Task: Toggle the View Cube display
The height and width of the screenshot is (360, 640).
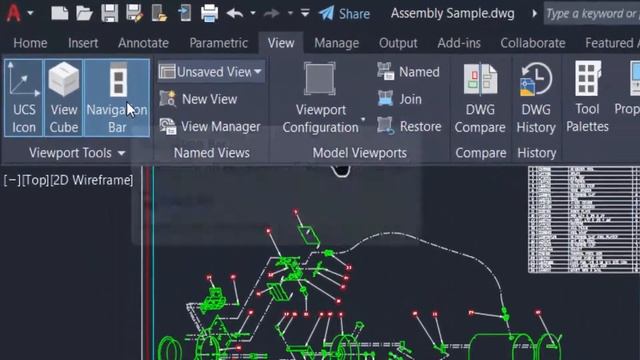Action: (x=64, y=98)
